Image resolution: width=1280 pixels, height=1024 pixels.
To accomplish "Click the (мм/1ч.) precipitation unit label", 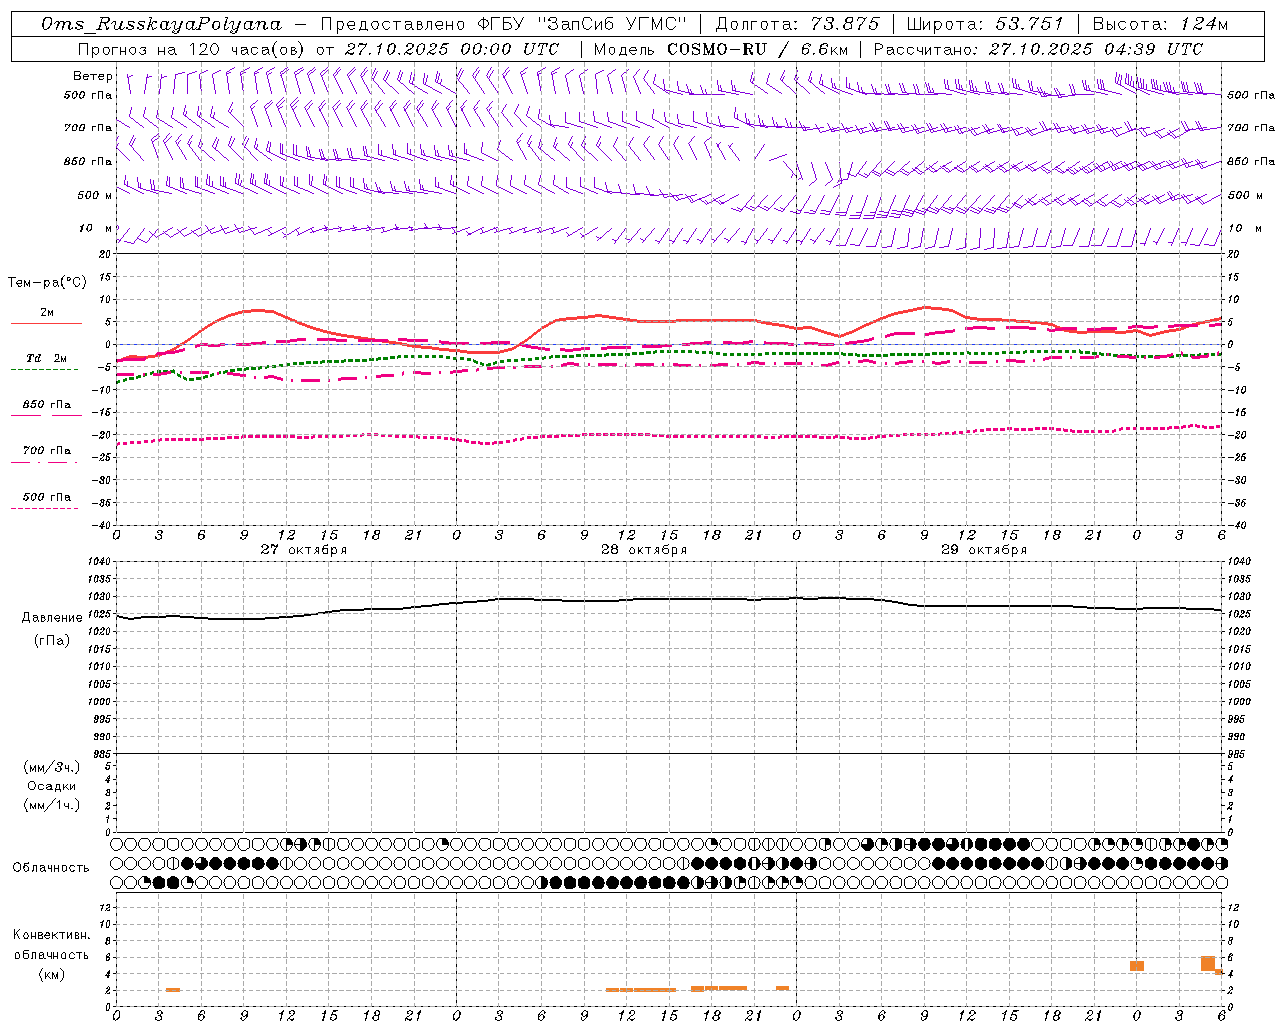I will pyautogui.click(x=51, y=805).
